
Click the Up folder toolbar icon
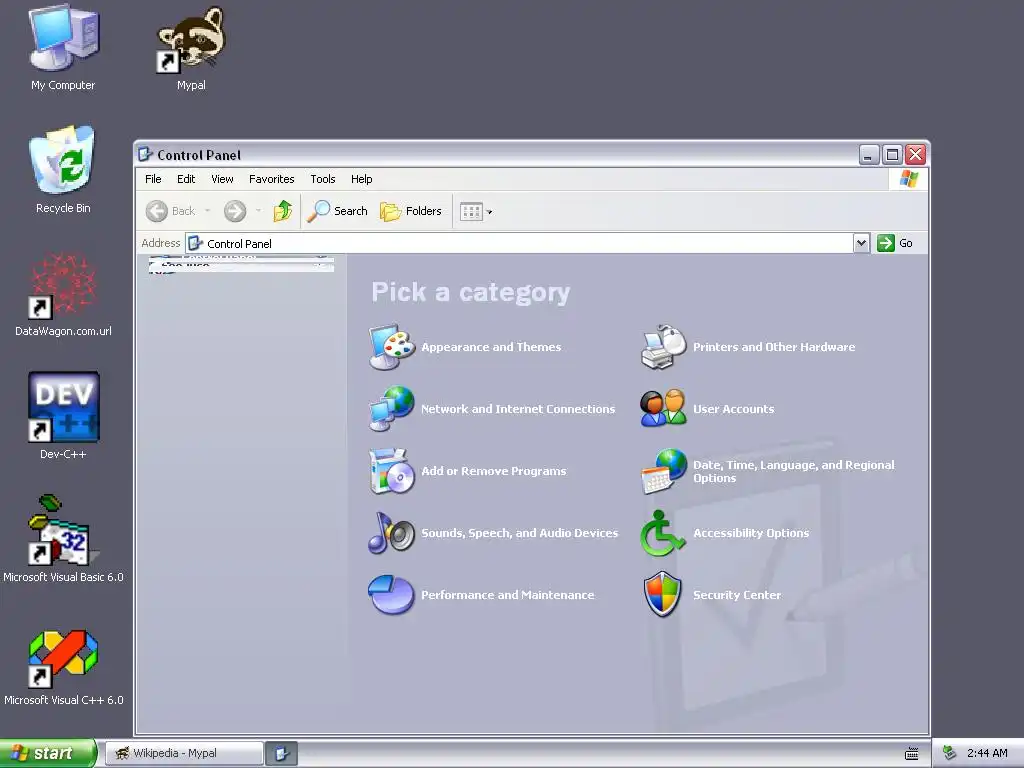point(283,211)
